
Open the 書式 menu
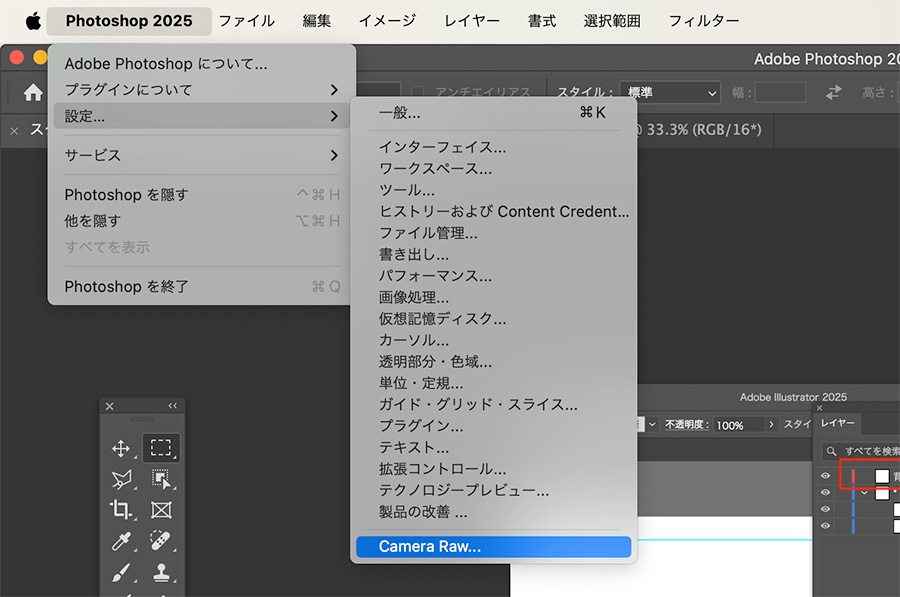542,21
